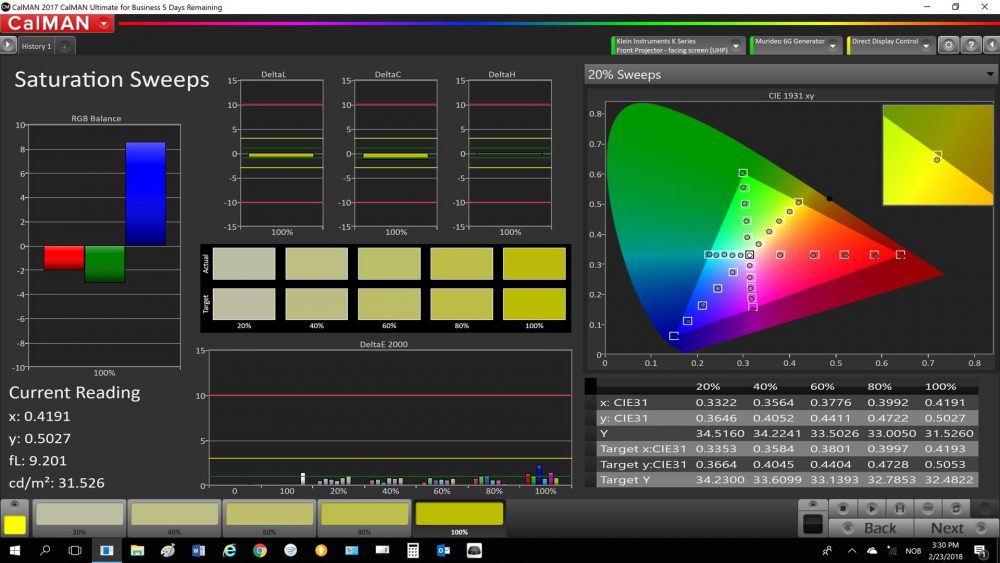Click the refresh loop icon
1000x563 pixels.
click(955, 508)
